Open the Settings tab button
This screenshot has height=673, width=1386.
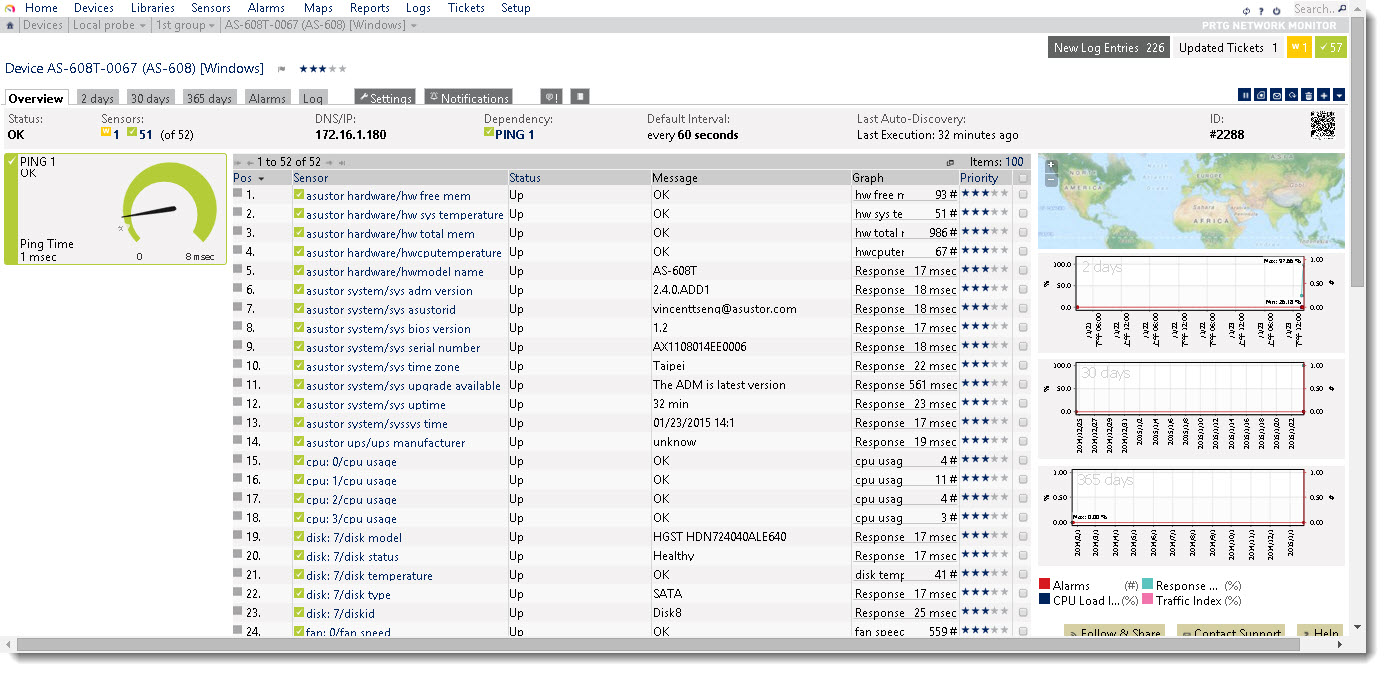[384, 97]
